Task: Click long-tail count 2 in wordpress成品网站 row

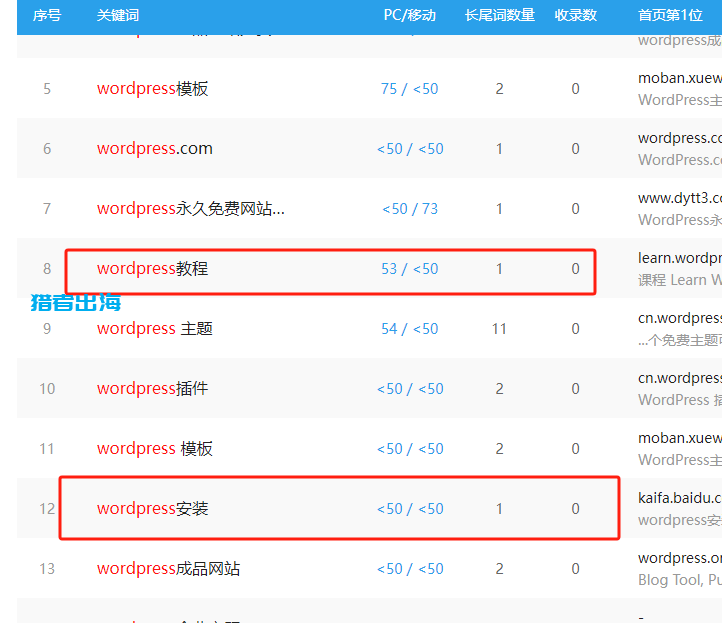Action: pyautogui.click(x=499, y=569)
